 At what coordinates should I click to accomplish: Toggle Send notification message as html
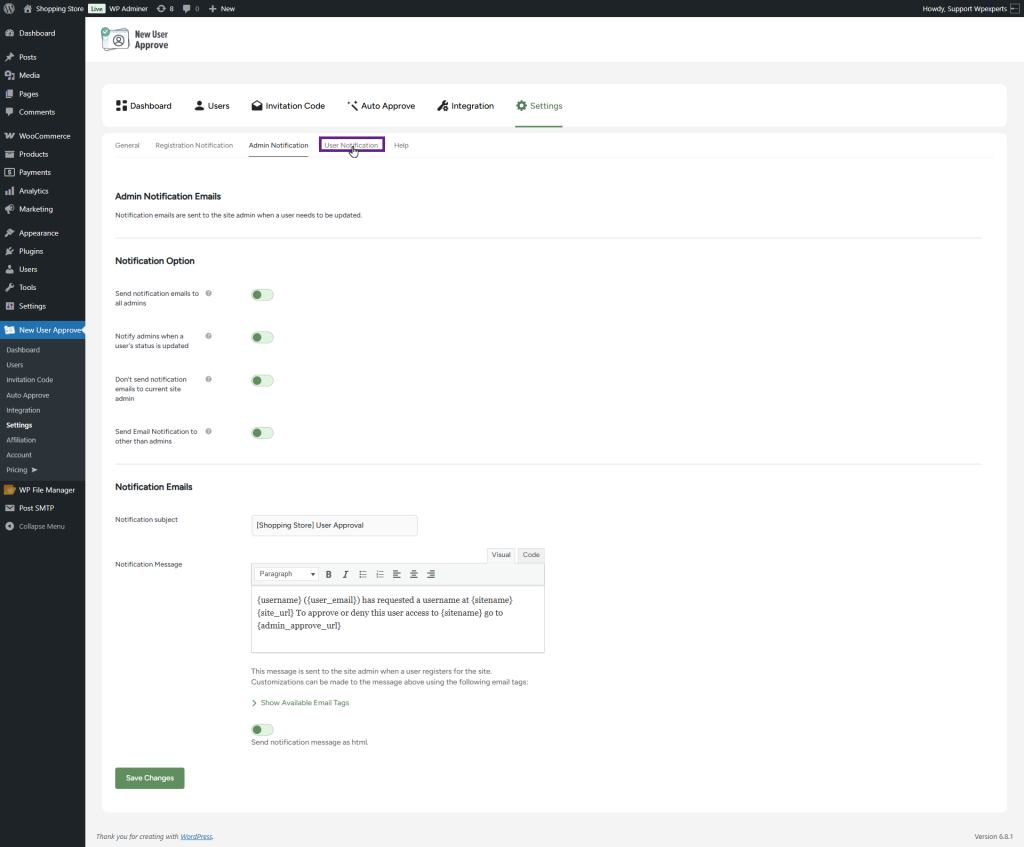click(263, 730)
